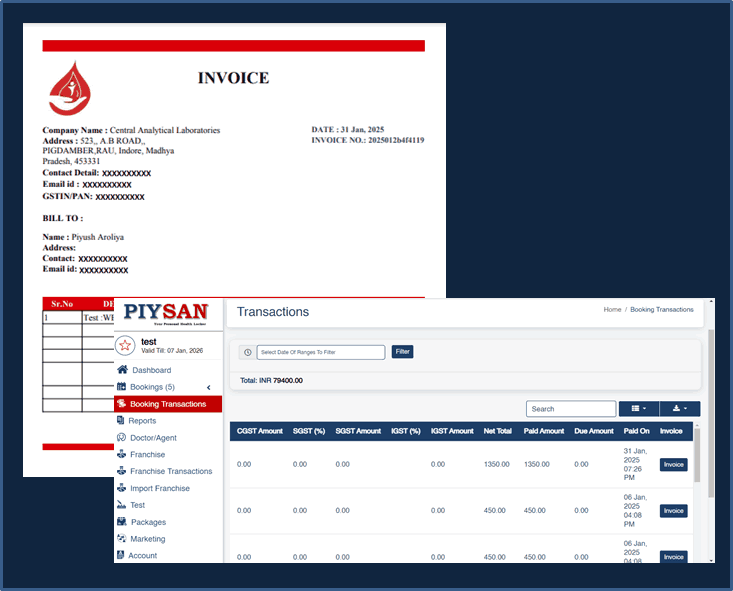Sort by SGST (%) column header

coord(309,431)
